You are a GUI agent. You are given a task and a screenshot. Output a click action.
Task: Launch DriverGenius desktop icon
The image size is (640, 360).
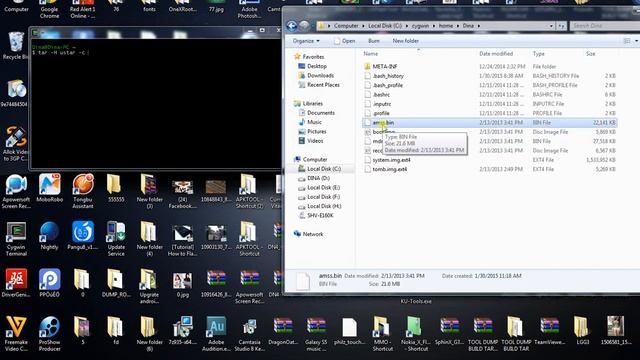point(16,283)
